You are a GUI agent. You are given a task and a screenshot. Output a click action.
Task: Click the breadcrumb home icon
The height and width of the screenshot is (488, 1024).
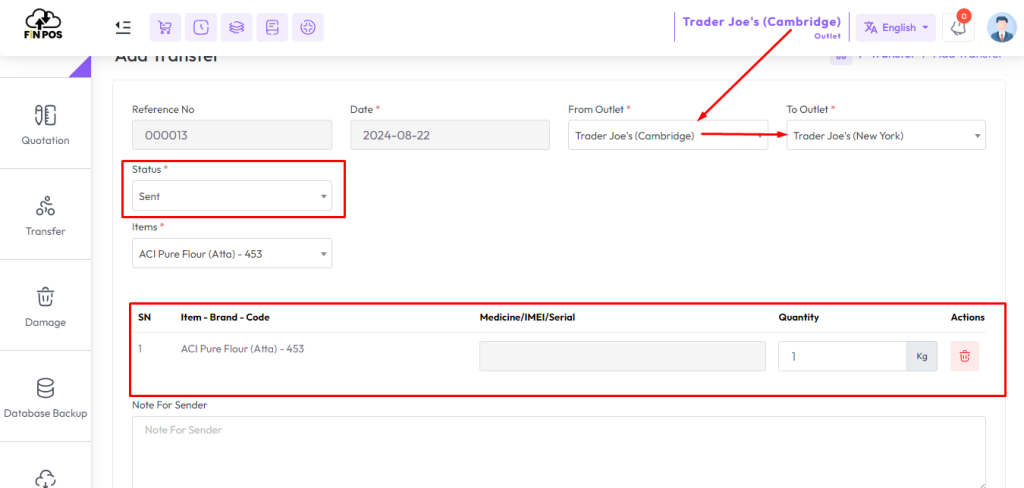(x=841, y=57)
